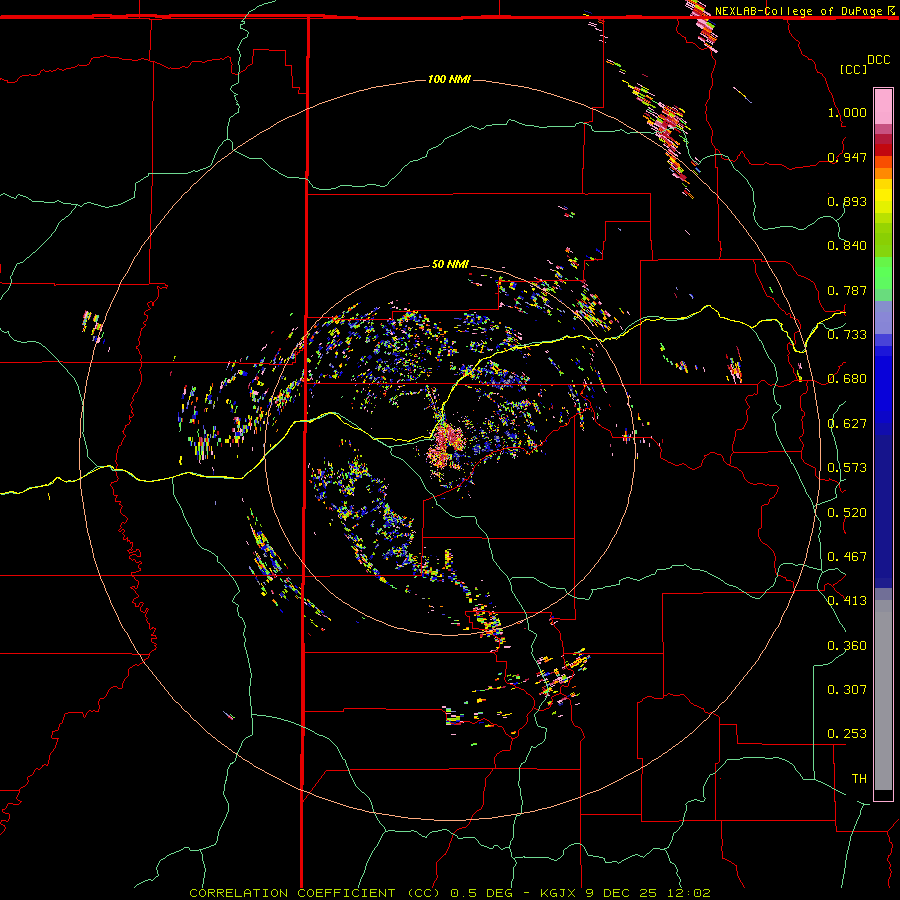Click the 0.573 scale value
Viewport: 900px width, 900px height.
[x=847, y=467]
